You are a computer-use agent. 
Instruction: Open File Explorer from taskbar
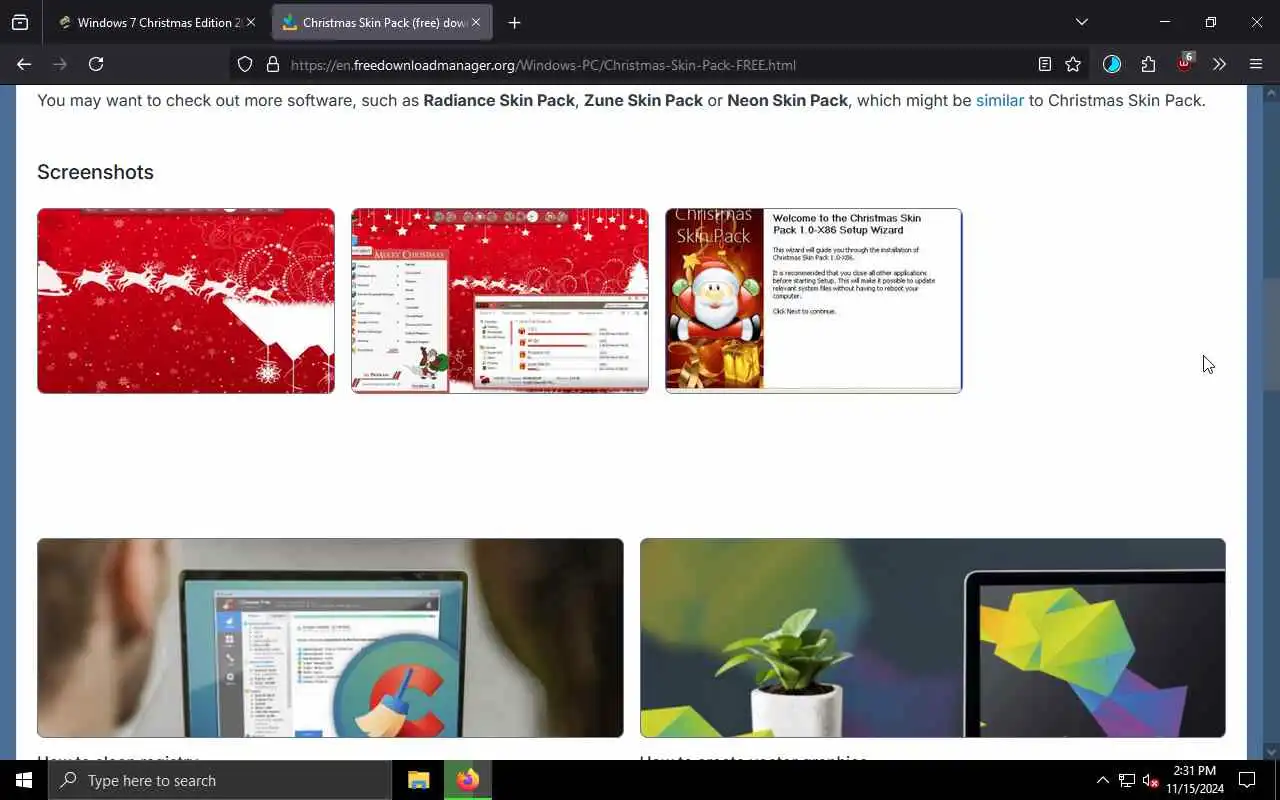(x=418, y=780)
